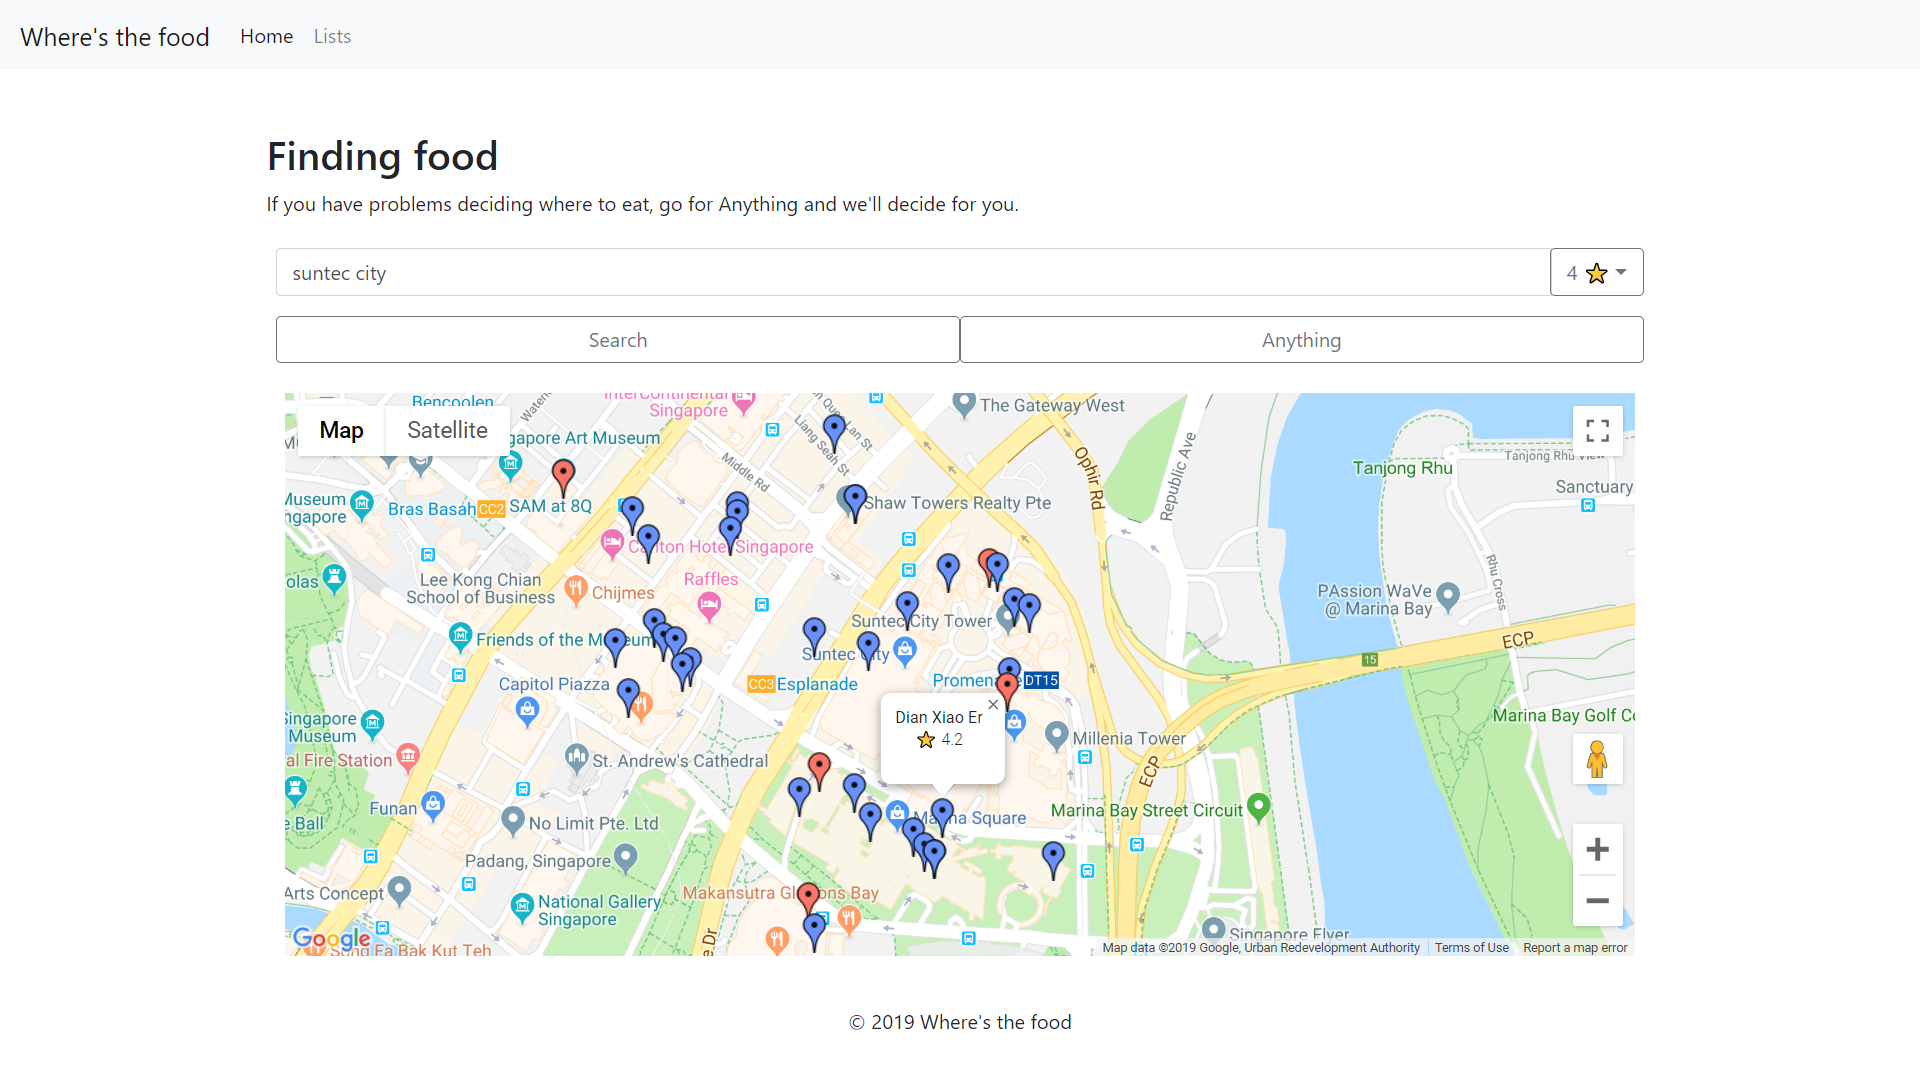
Task: Zoom out the map with minus button
Action: pos(1597,901)
